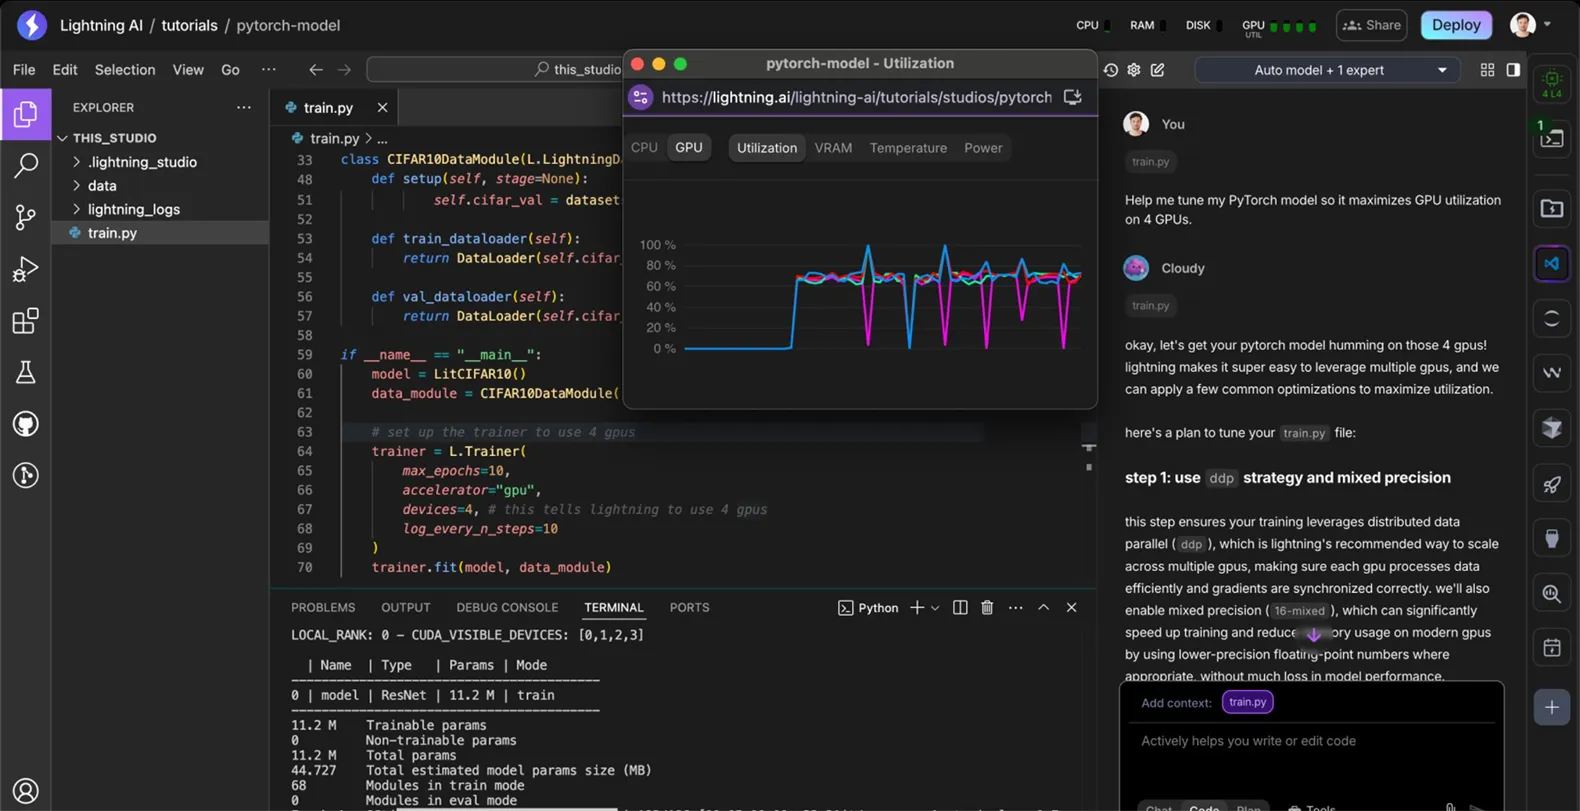
Task: Open the terminal app in right sidebar
Action: coord(1552,139)
